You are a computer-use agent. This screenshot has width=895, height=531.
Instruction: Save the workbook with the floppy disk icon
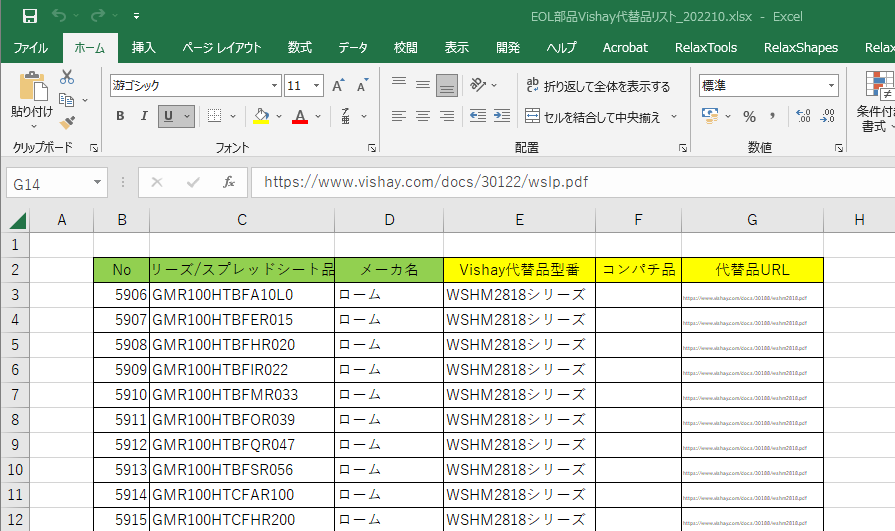tap(30, 16)
